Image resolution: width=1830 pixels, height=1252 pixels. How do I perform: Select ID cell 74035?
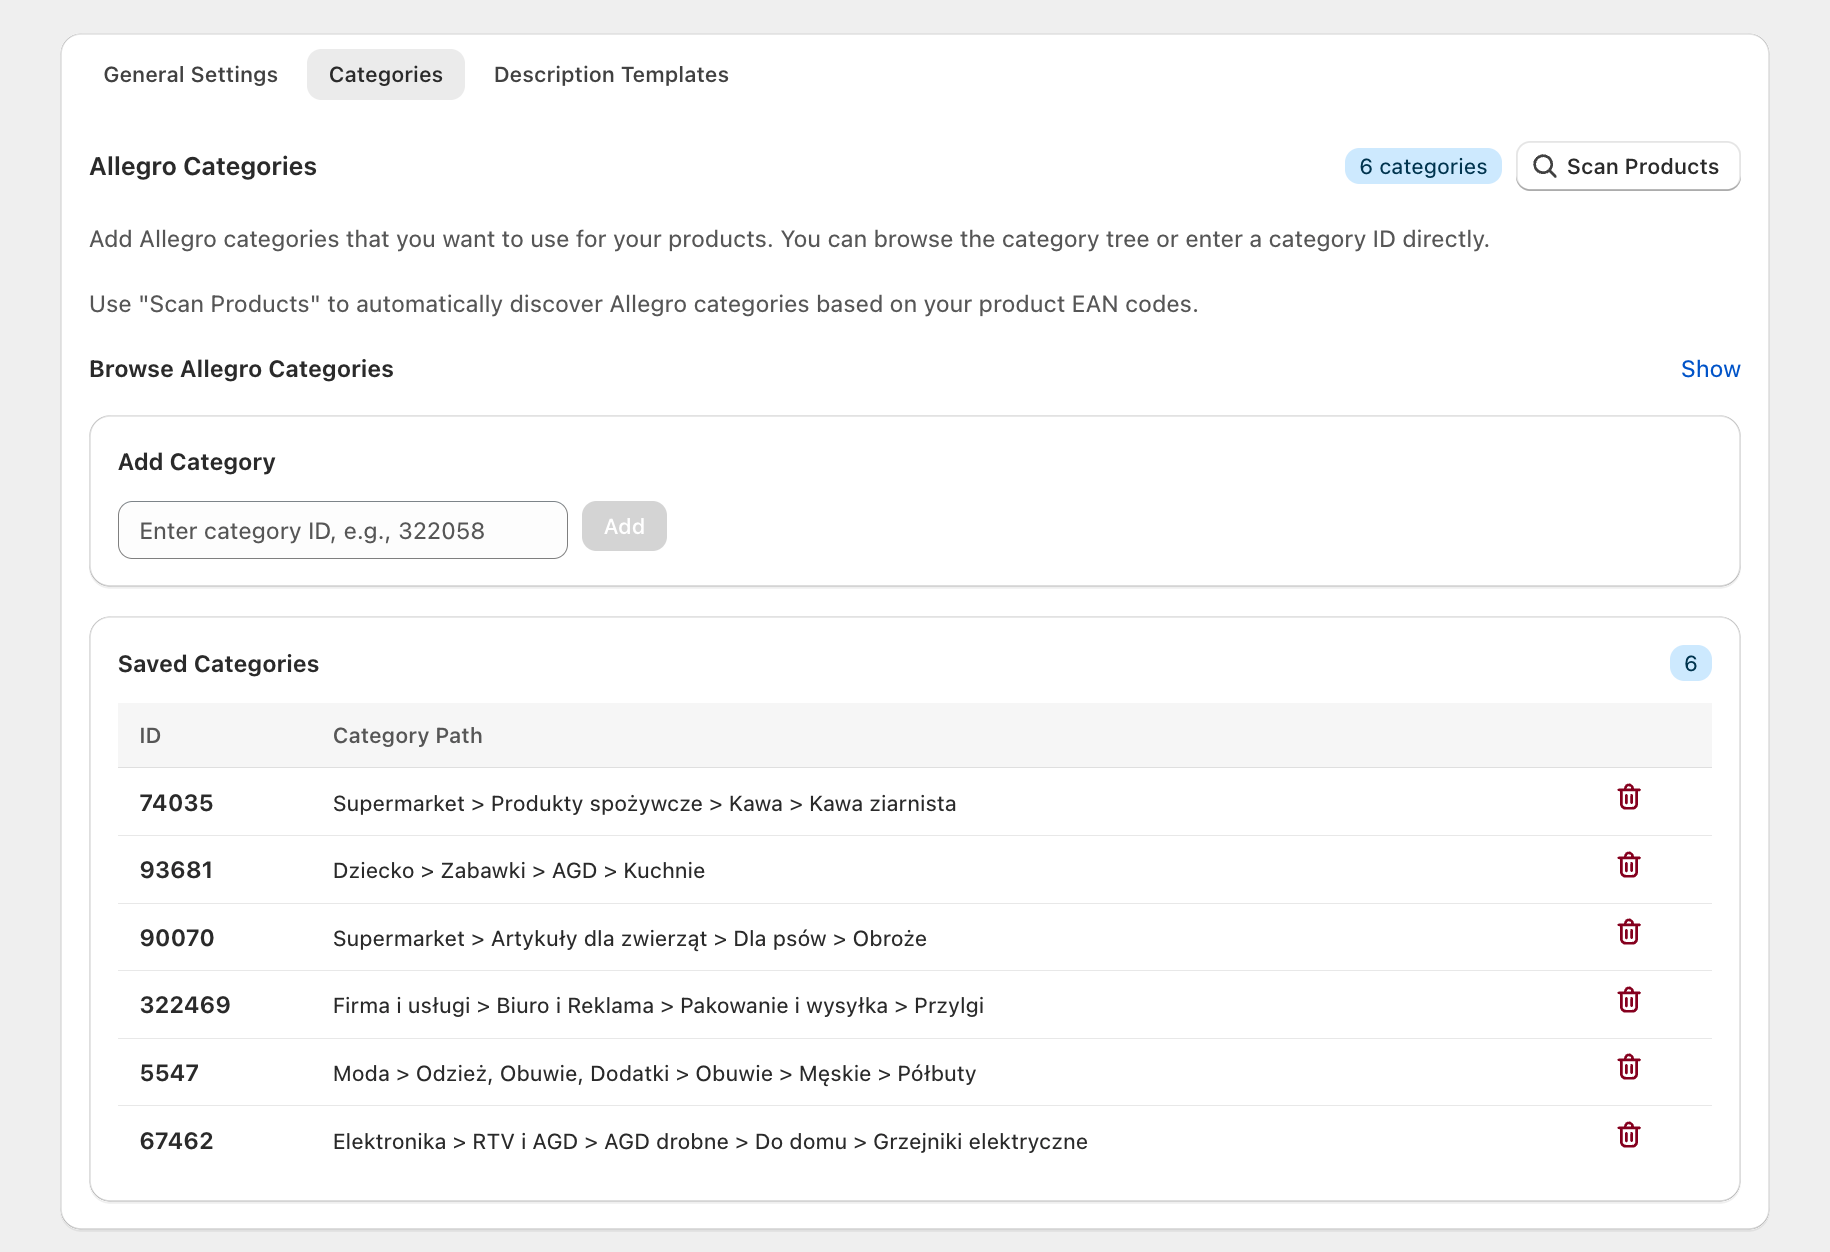coord(177,803)
